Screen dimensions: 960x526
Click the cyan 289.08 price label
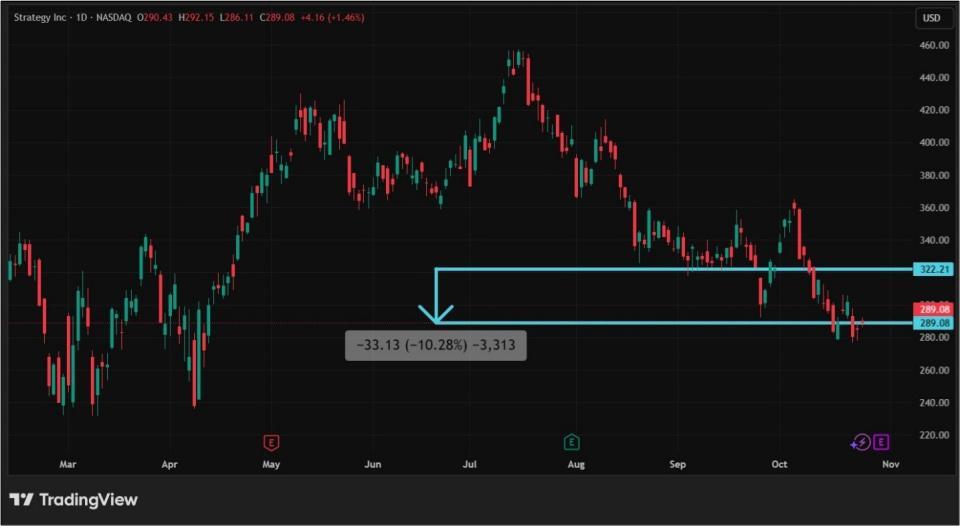(932, 324)
